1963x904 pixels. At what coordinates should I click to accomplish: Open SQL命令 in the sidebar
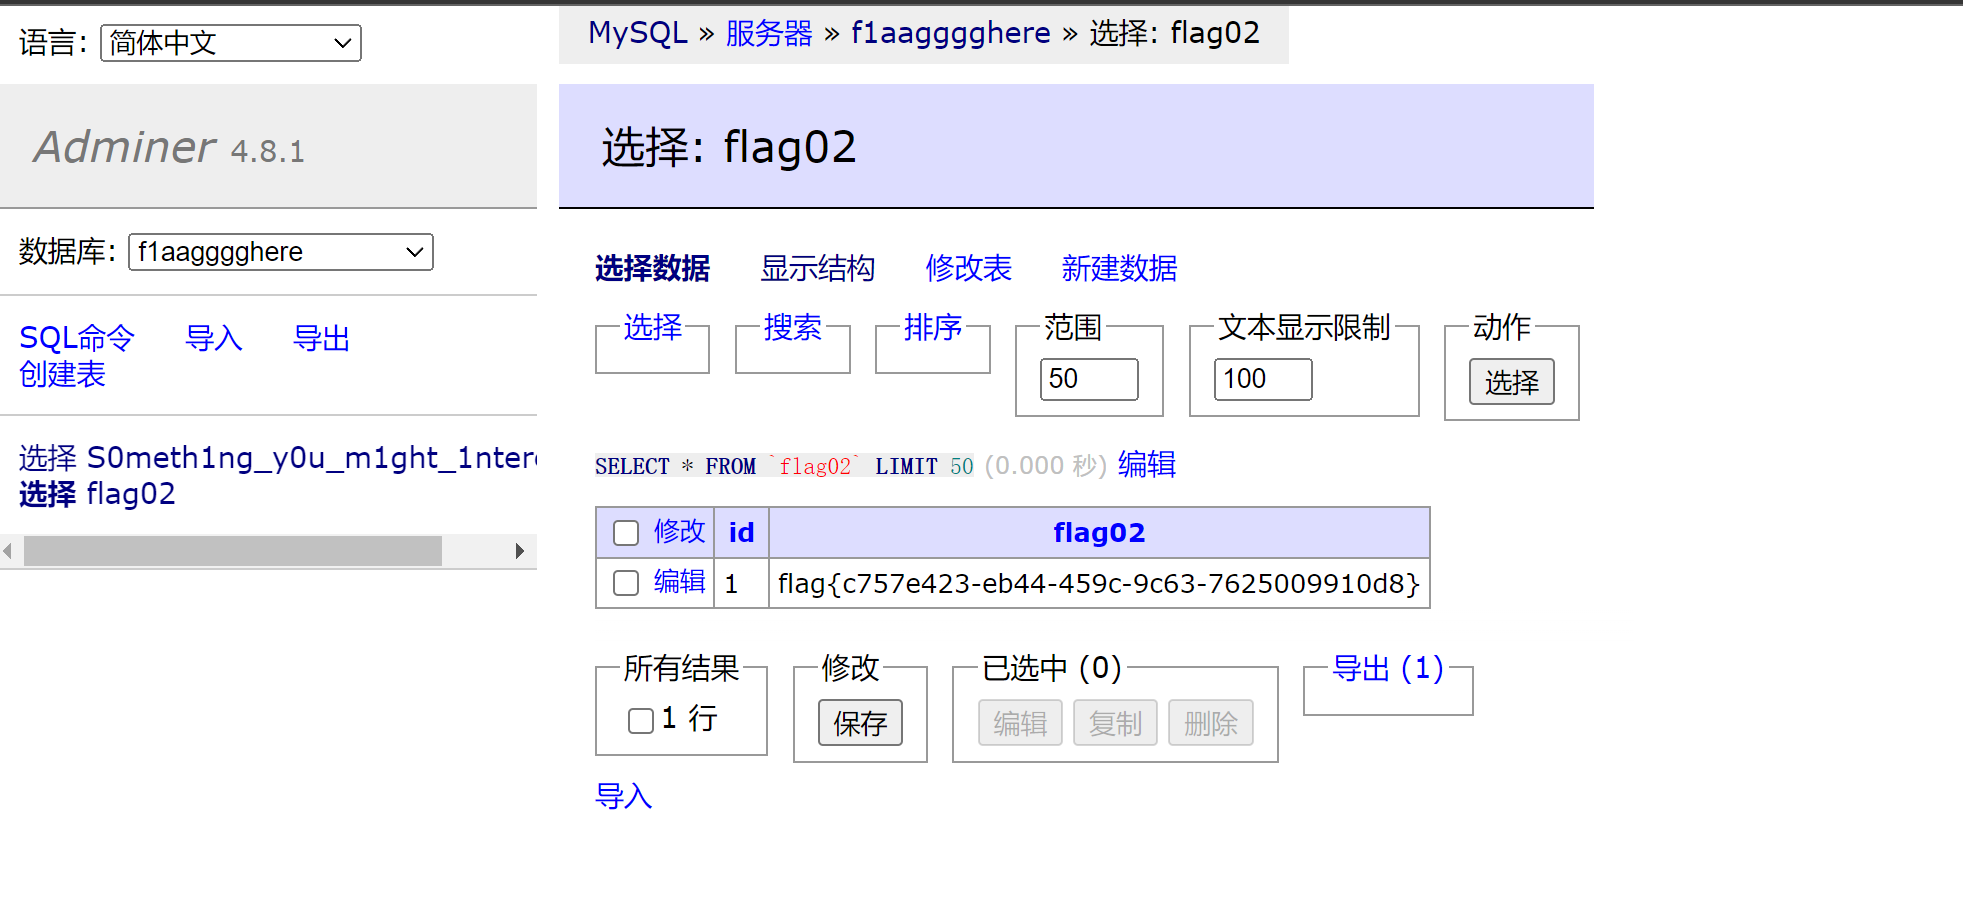pos(77,338)
